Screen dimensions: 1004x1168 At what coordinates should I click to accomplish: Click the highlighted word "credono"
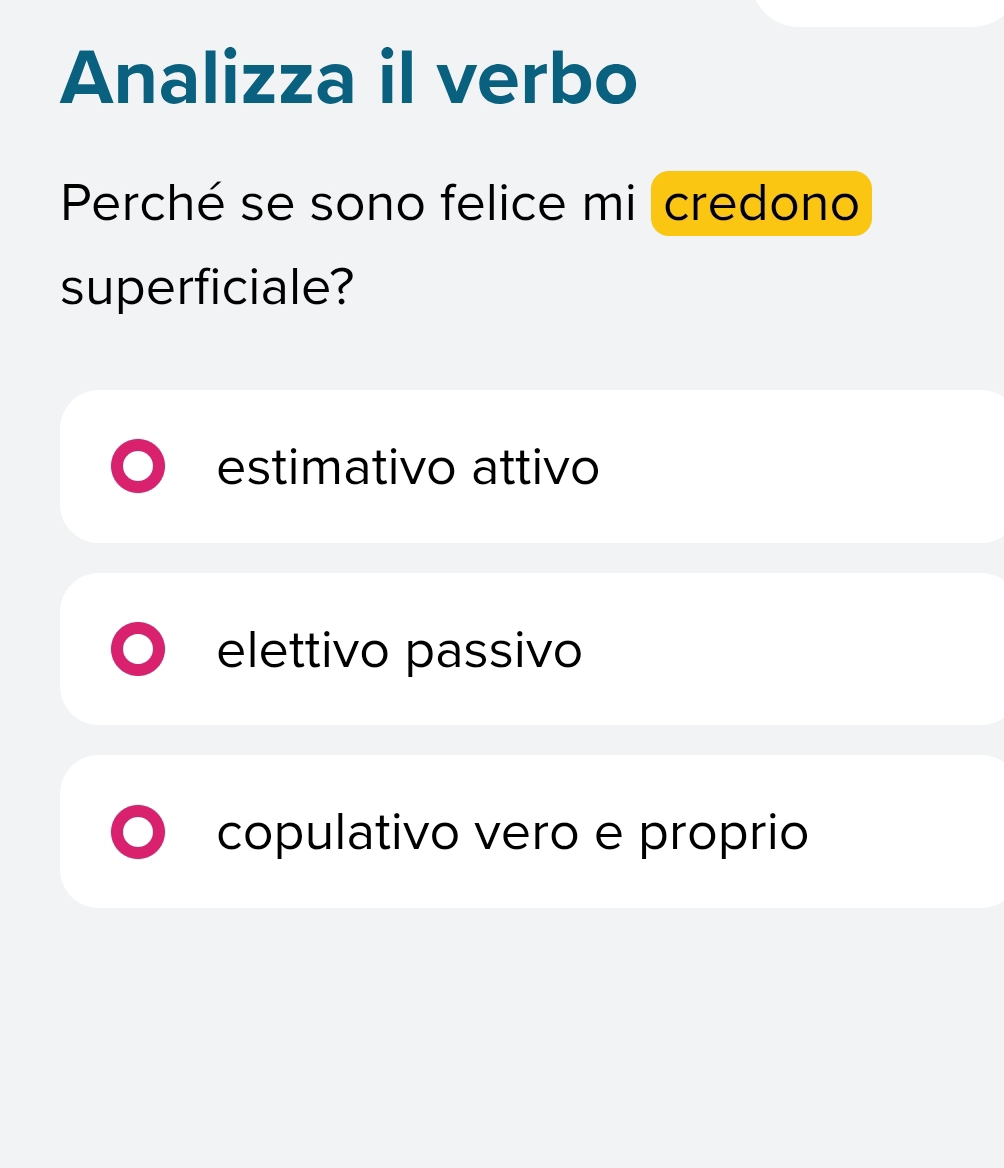761,205
